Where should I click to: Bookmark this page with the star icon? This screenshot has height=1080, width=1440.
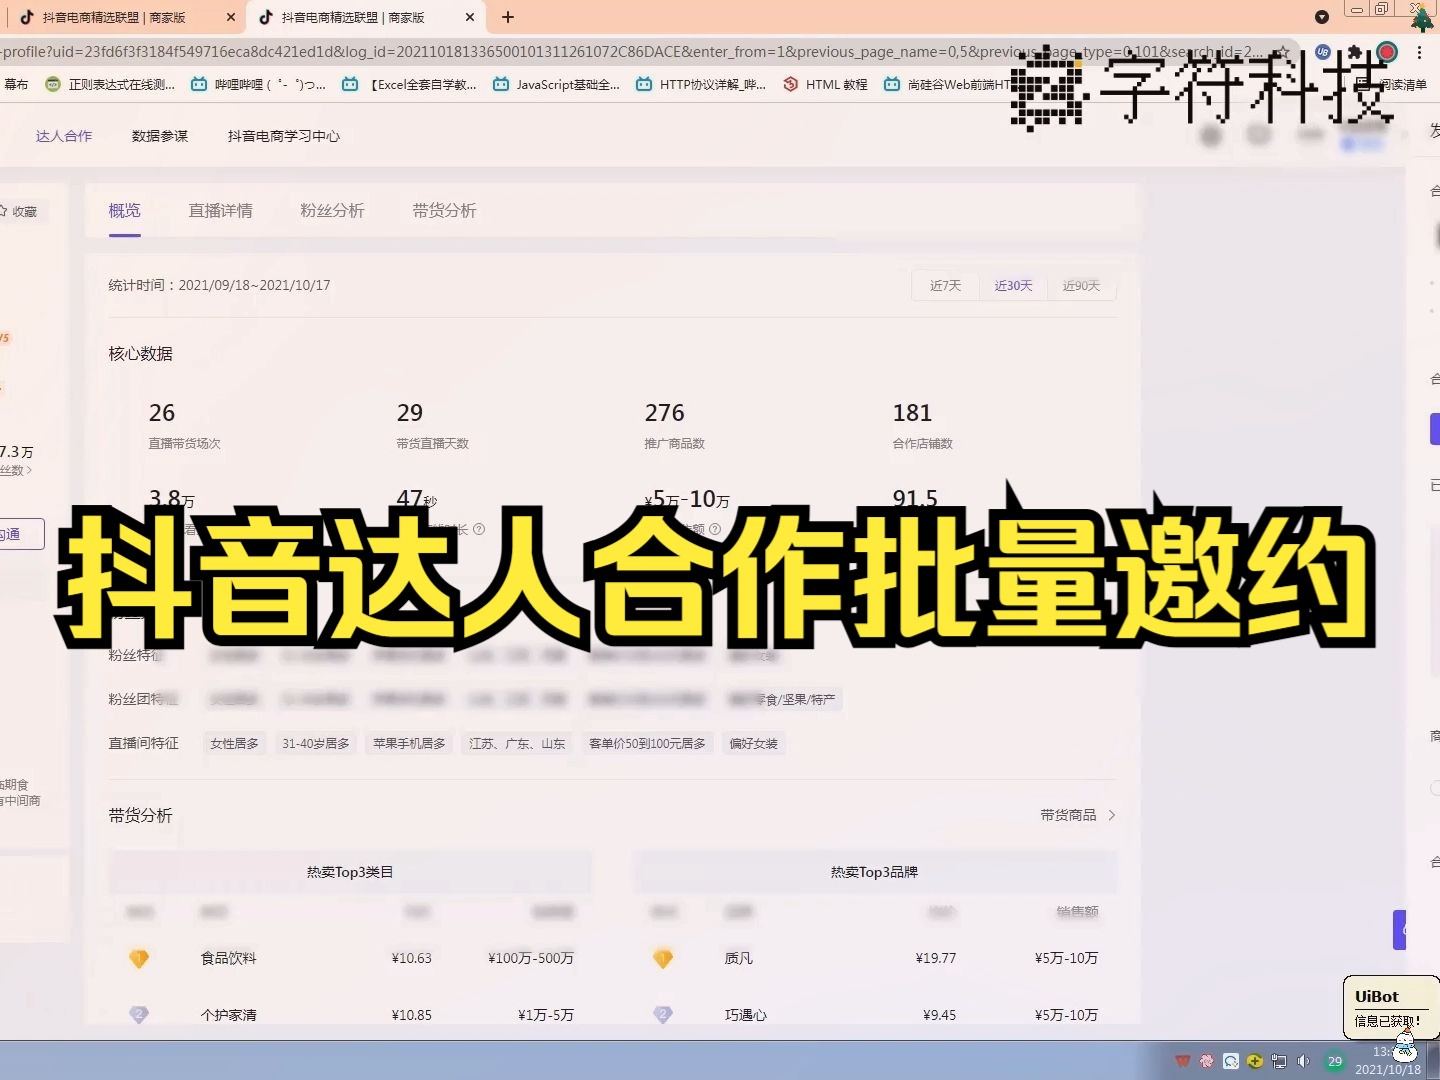pos(1283,52)
